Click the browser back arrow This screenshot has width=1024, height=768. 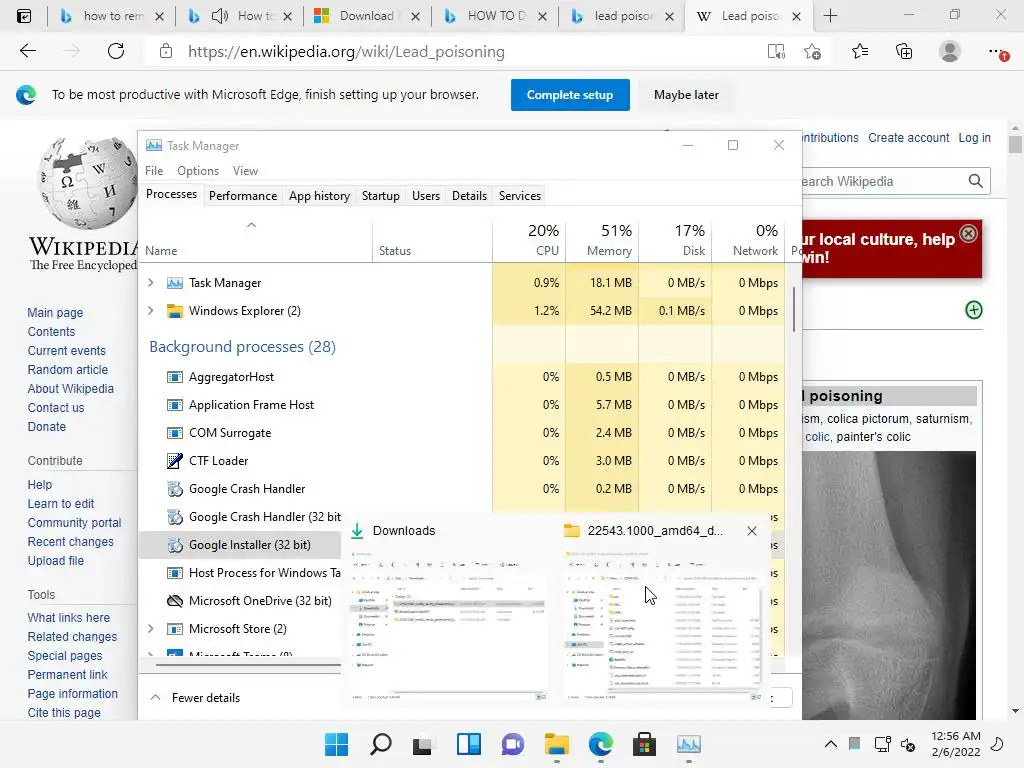click(28, 51)
